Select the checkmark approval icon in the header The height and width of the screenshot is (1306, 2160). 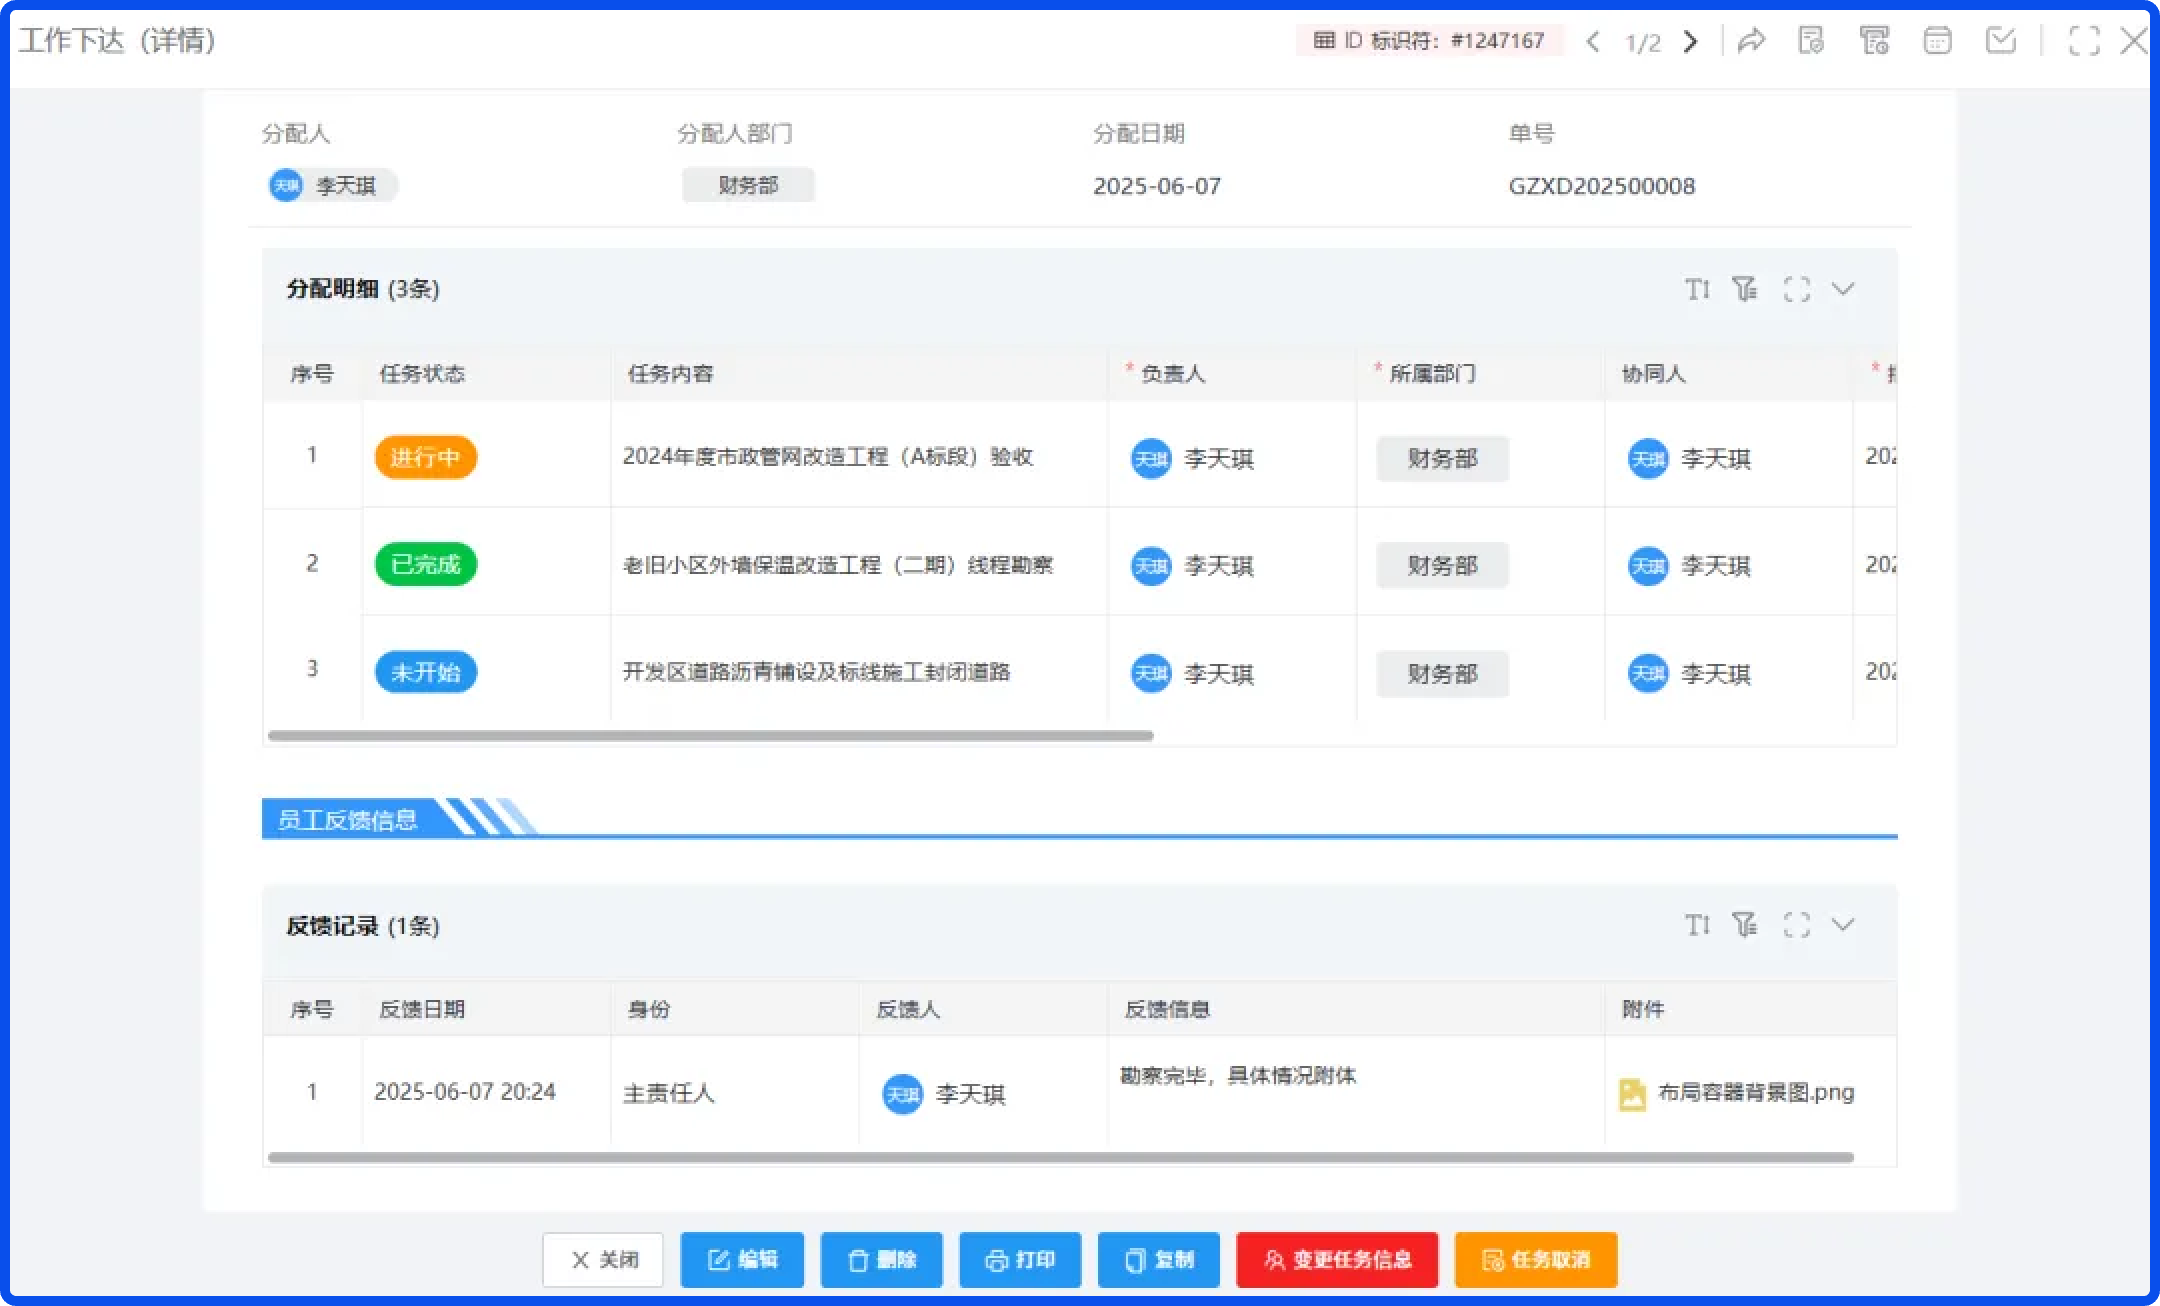pos(2002,41)
